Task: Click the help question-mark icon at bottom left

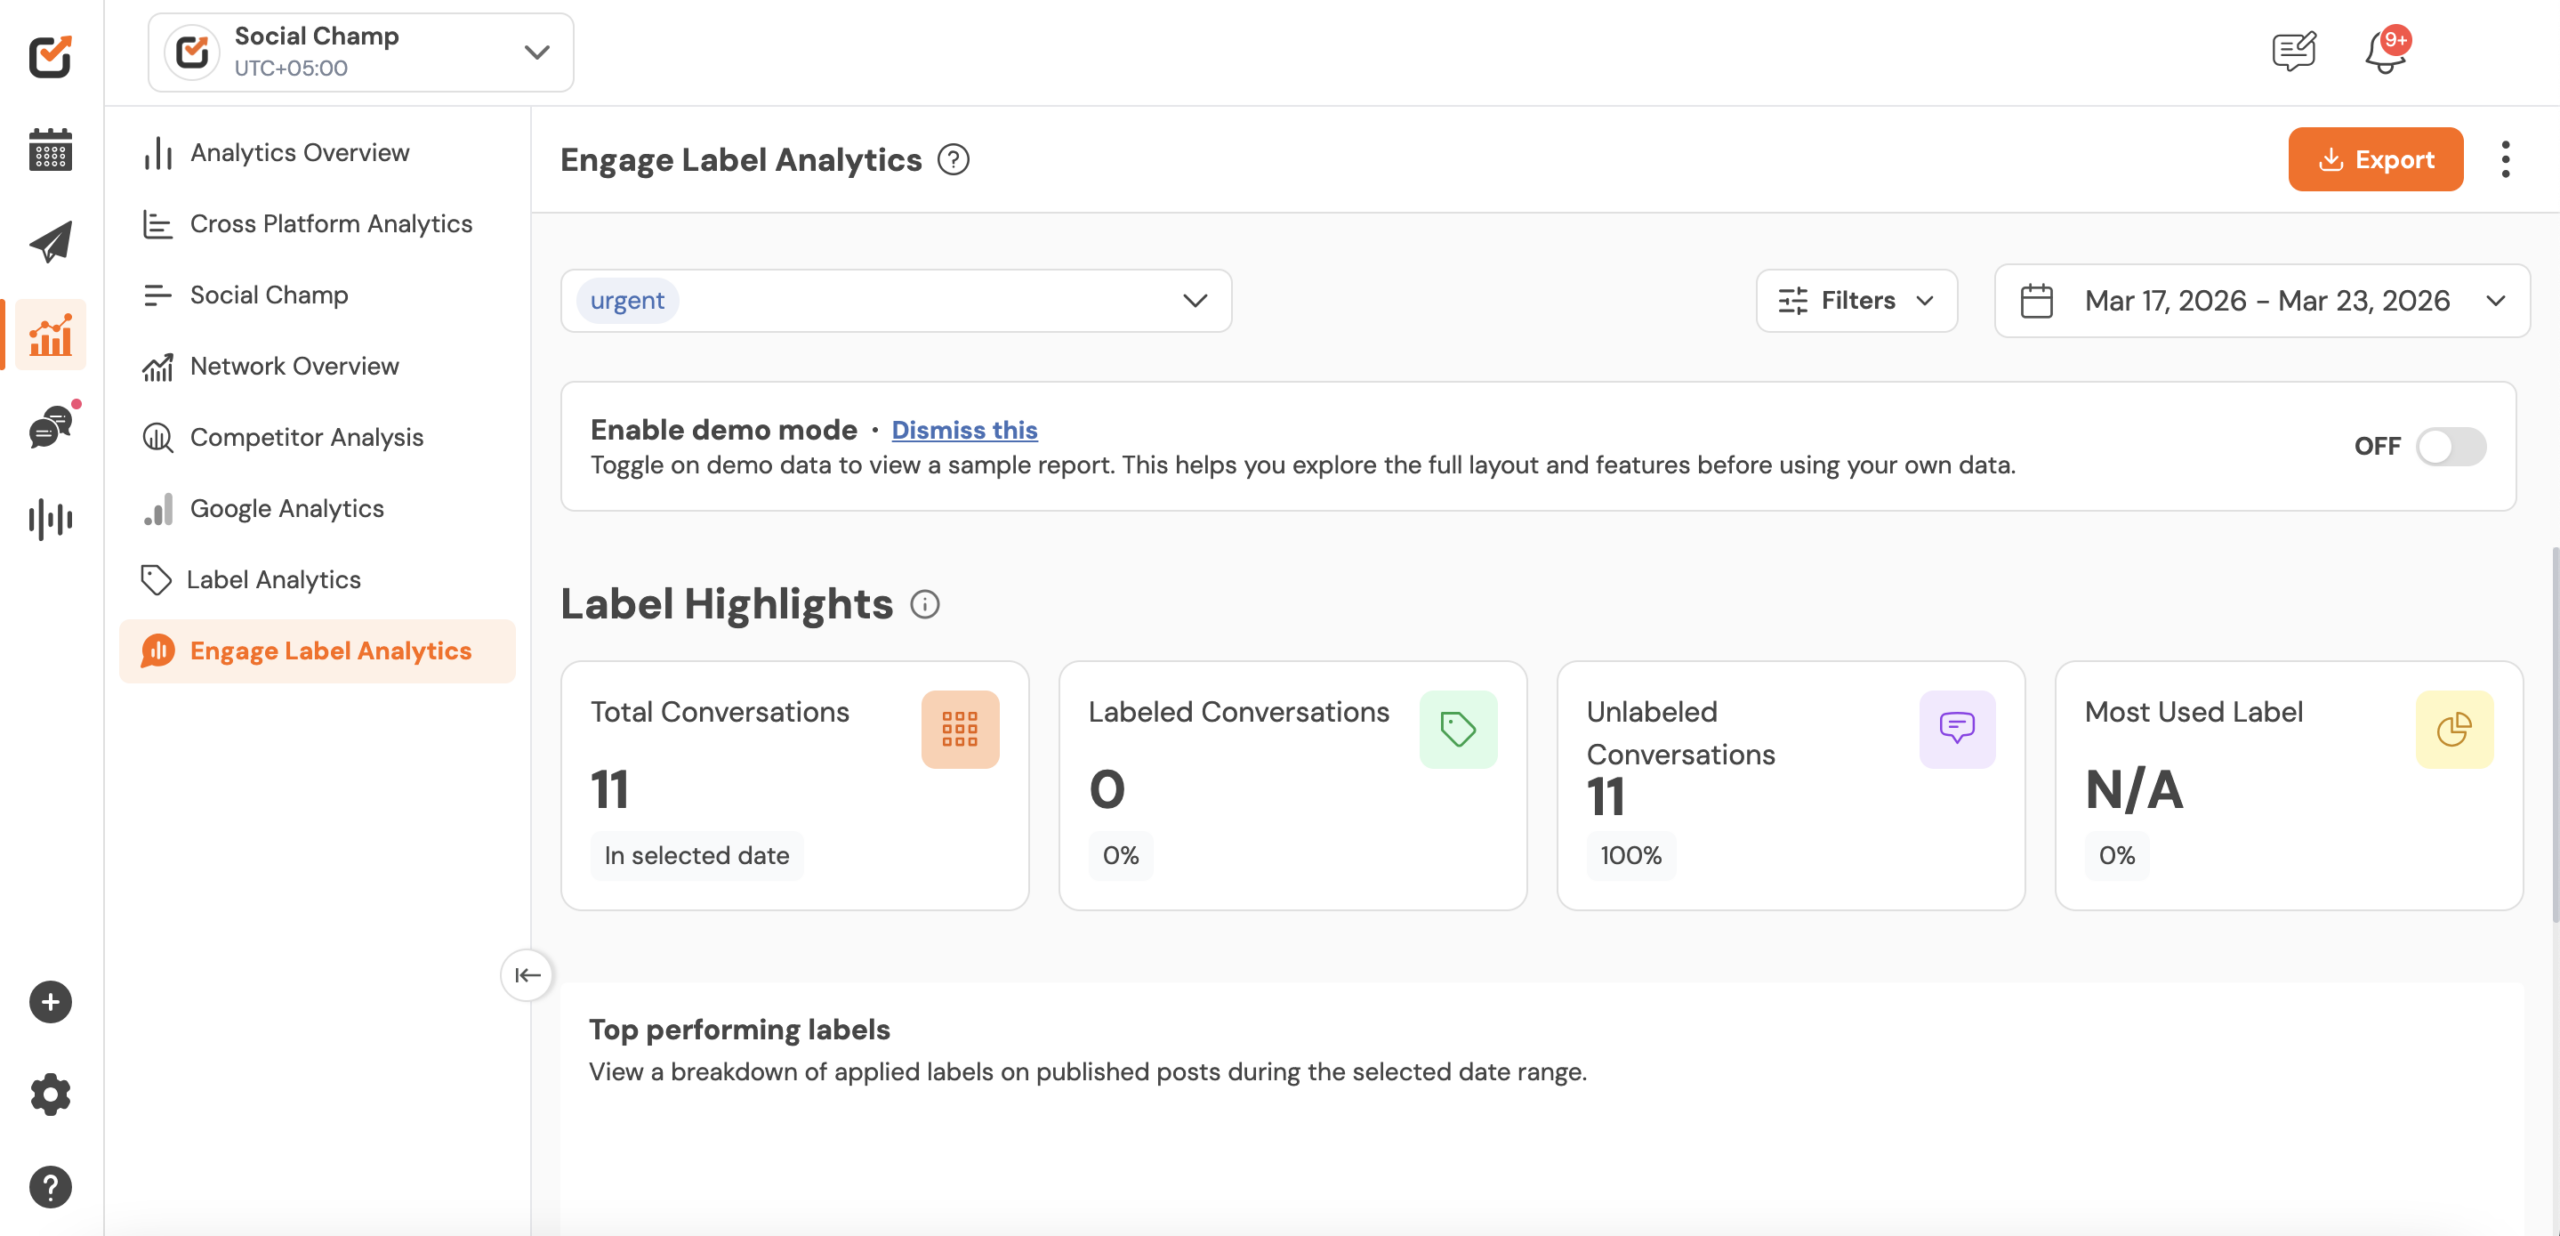Action: [49, 1186]
